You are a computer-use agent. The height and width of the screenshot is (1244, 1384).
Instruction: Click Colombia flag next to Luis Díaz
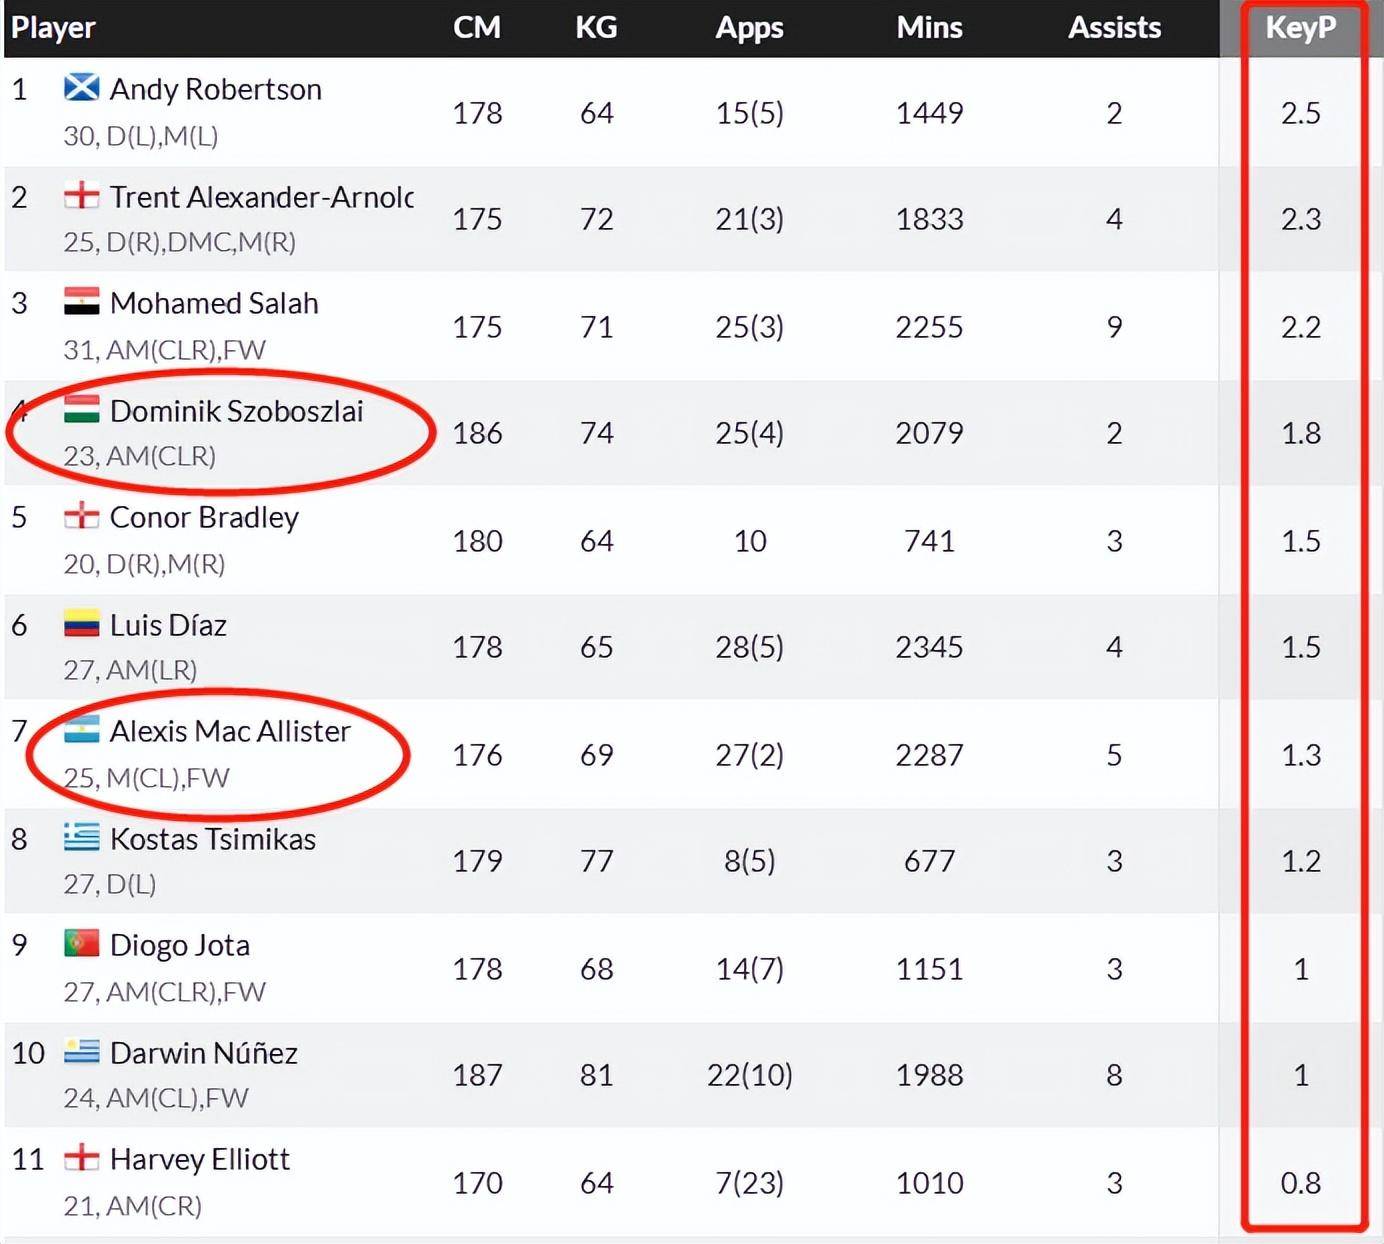(81, 624)
